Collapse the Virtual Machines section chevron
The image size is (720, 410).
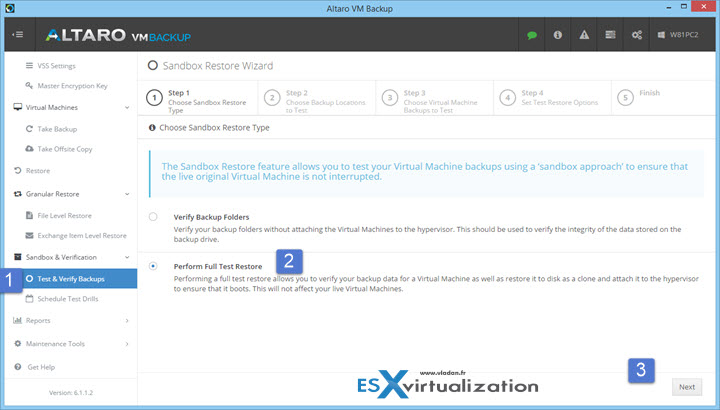tap(127, 107)
